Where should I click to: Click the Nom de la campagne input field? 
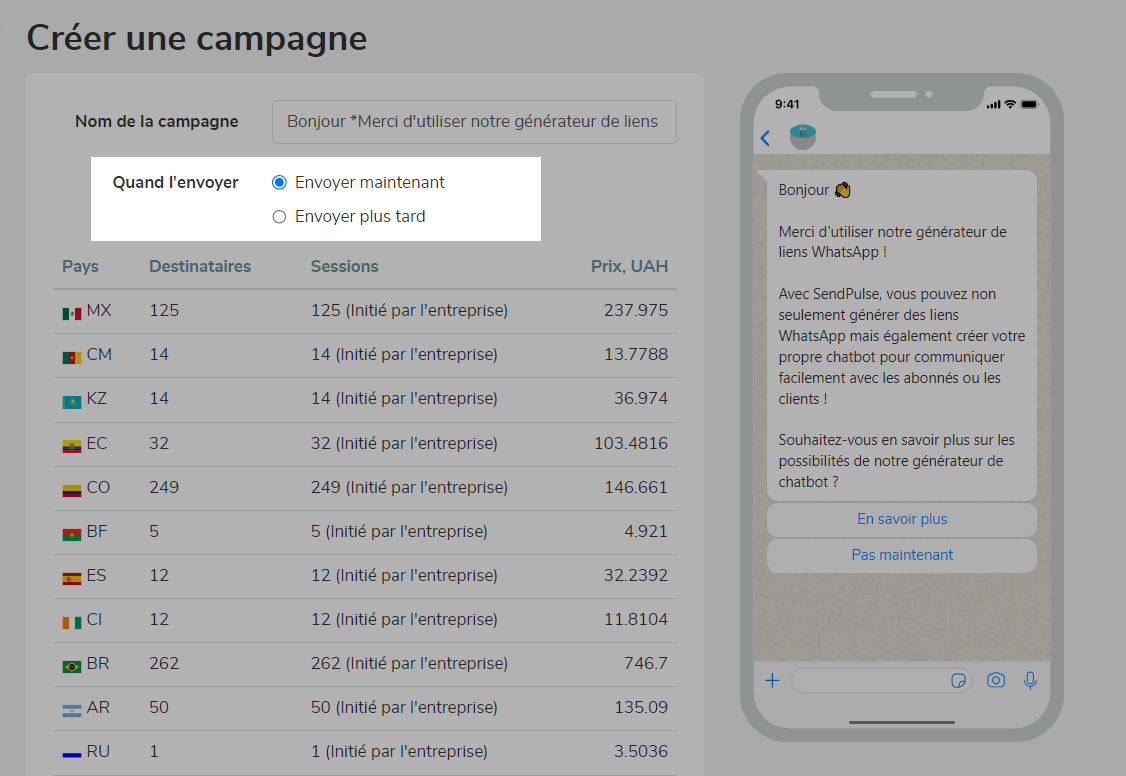pyautogui.click(x=474, y=121)
